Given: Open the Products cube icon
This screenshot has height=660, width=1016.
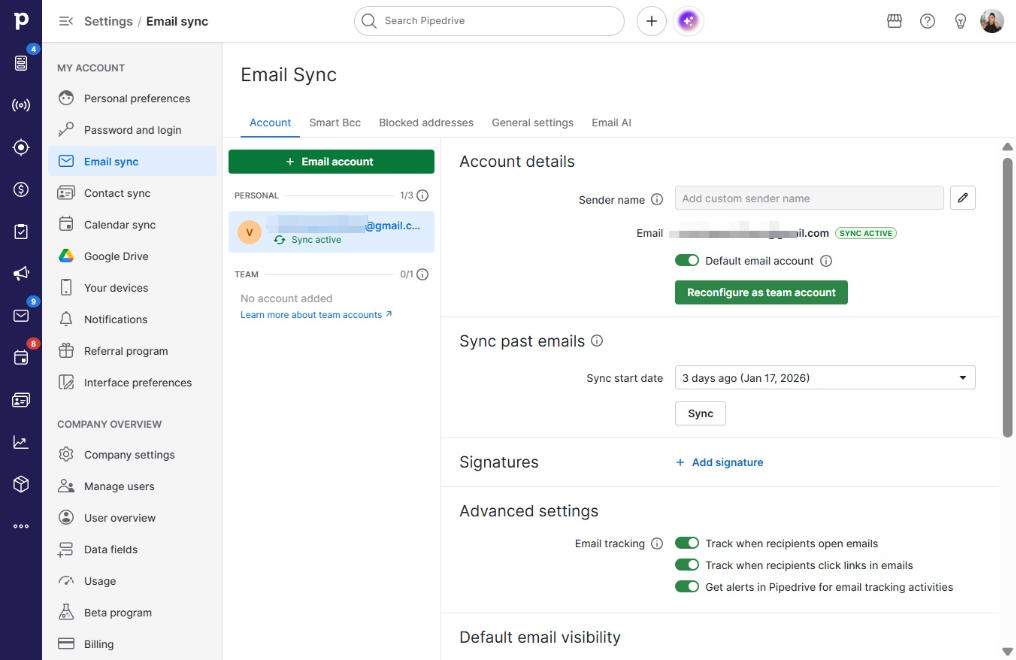Looking at the screenshot, I should [21, 484].
